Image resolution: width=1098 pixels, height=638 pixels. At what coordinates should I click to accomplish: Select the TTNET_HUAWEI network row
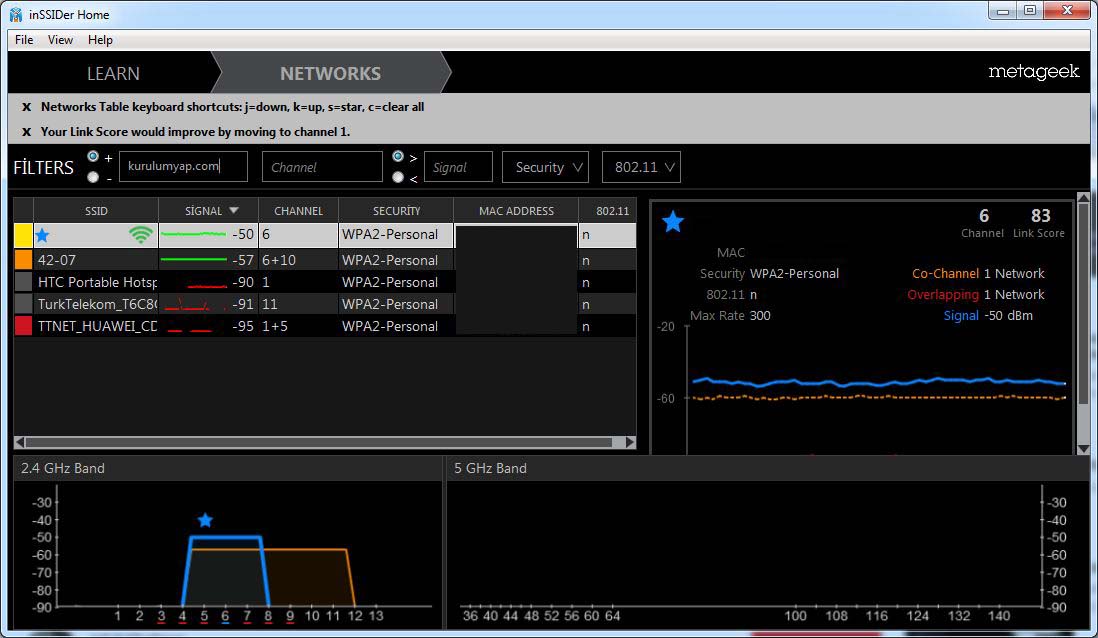pyautogui.click(x=325, y=326)
